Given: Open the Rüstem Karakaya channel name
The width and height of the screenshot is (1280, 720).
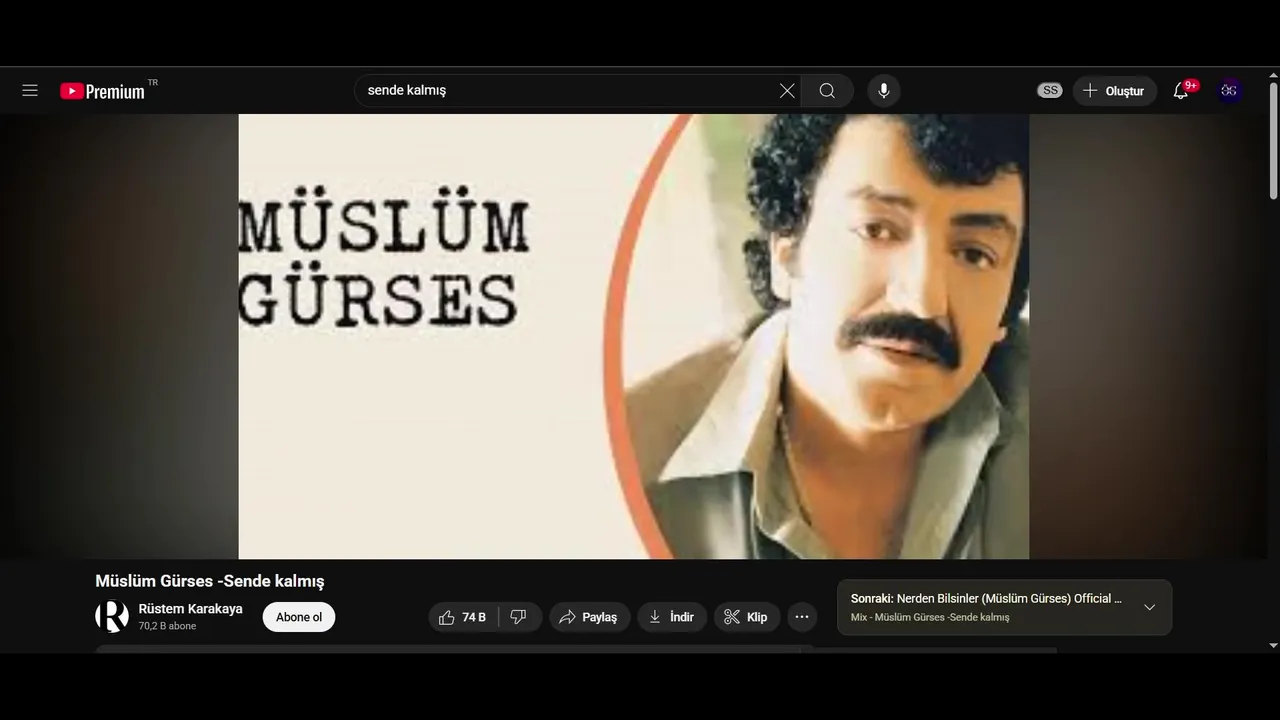Looking at the screenshot, I should coord(190,608).
